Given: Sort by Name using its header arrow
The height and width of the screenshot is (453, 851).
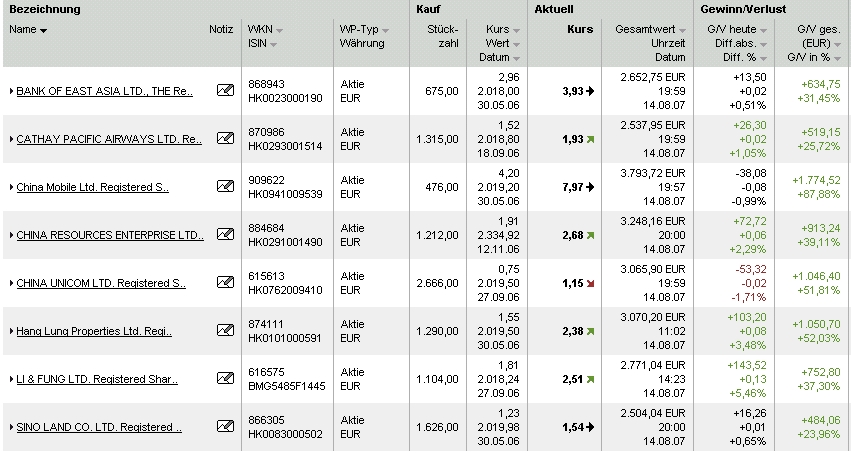Looking at the screenshot, I should click(43, 31).
